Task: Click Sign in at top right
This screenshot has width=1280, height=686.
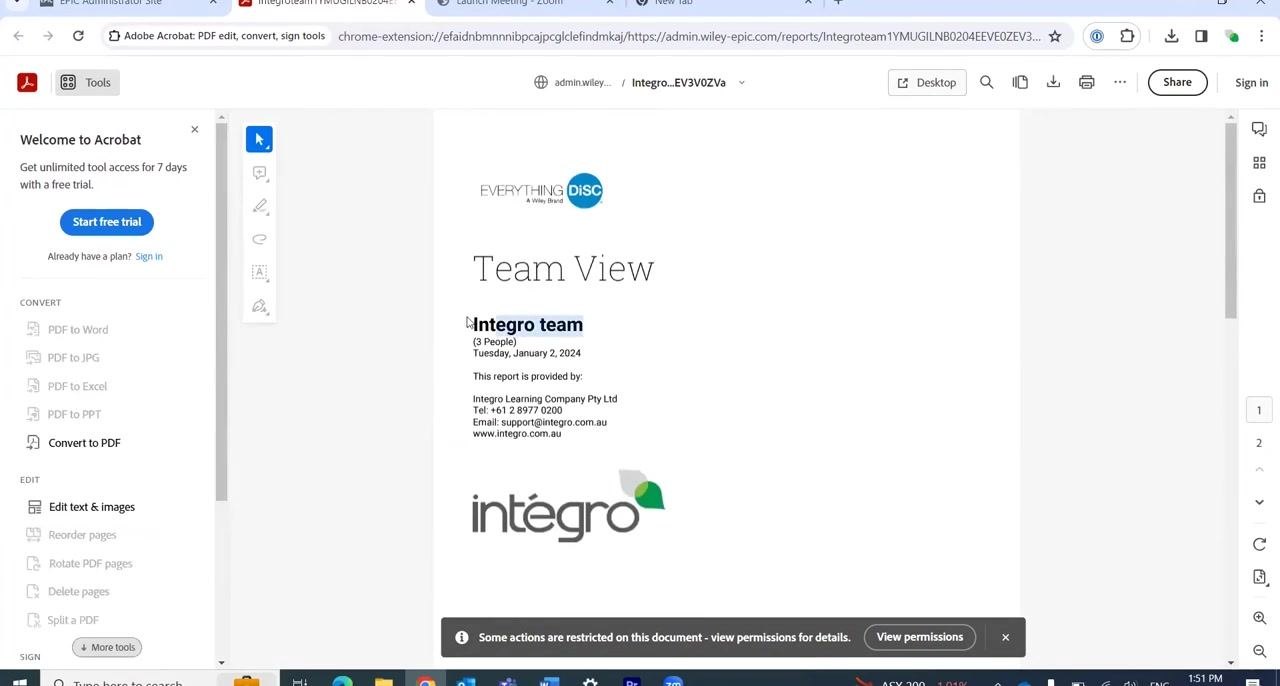Action: point(1251,83)
